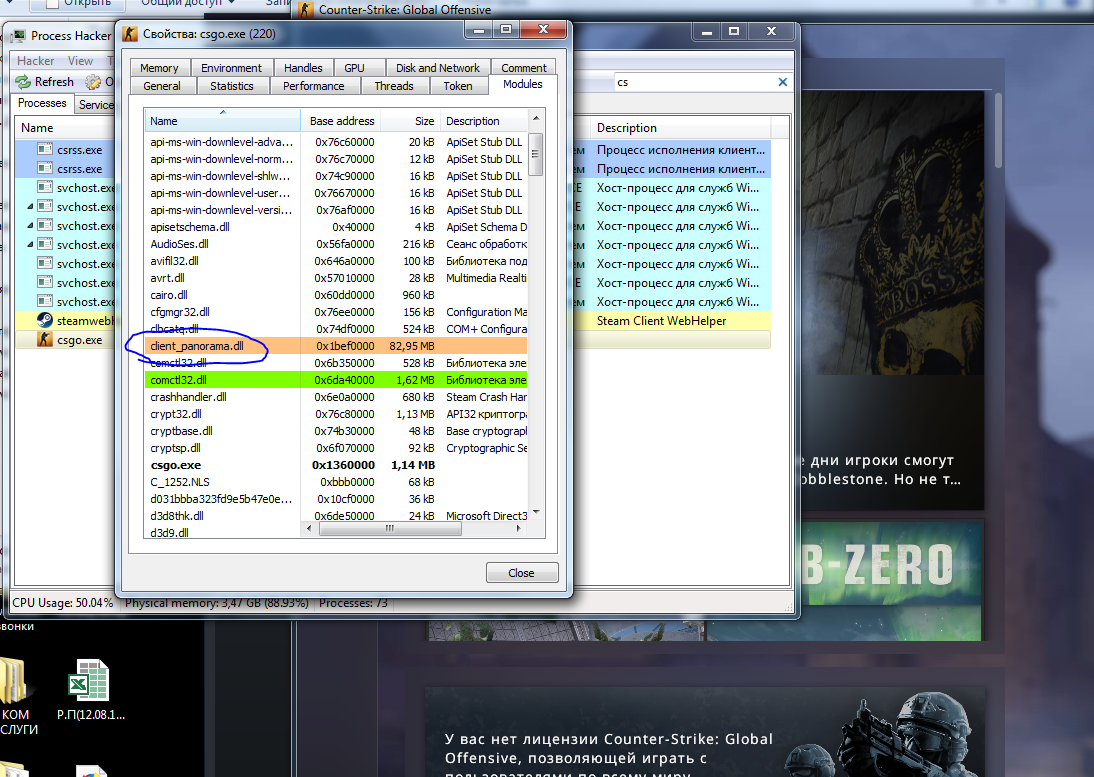Click the scroll left arrow of module list
The width and height of the screenshot is (1094, 777).
click(309, 529)
